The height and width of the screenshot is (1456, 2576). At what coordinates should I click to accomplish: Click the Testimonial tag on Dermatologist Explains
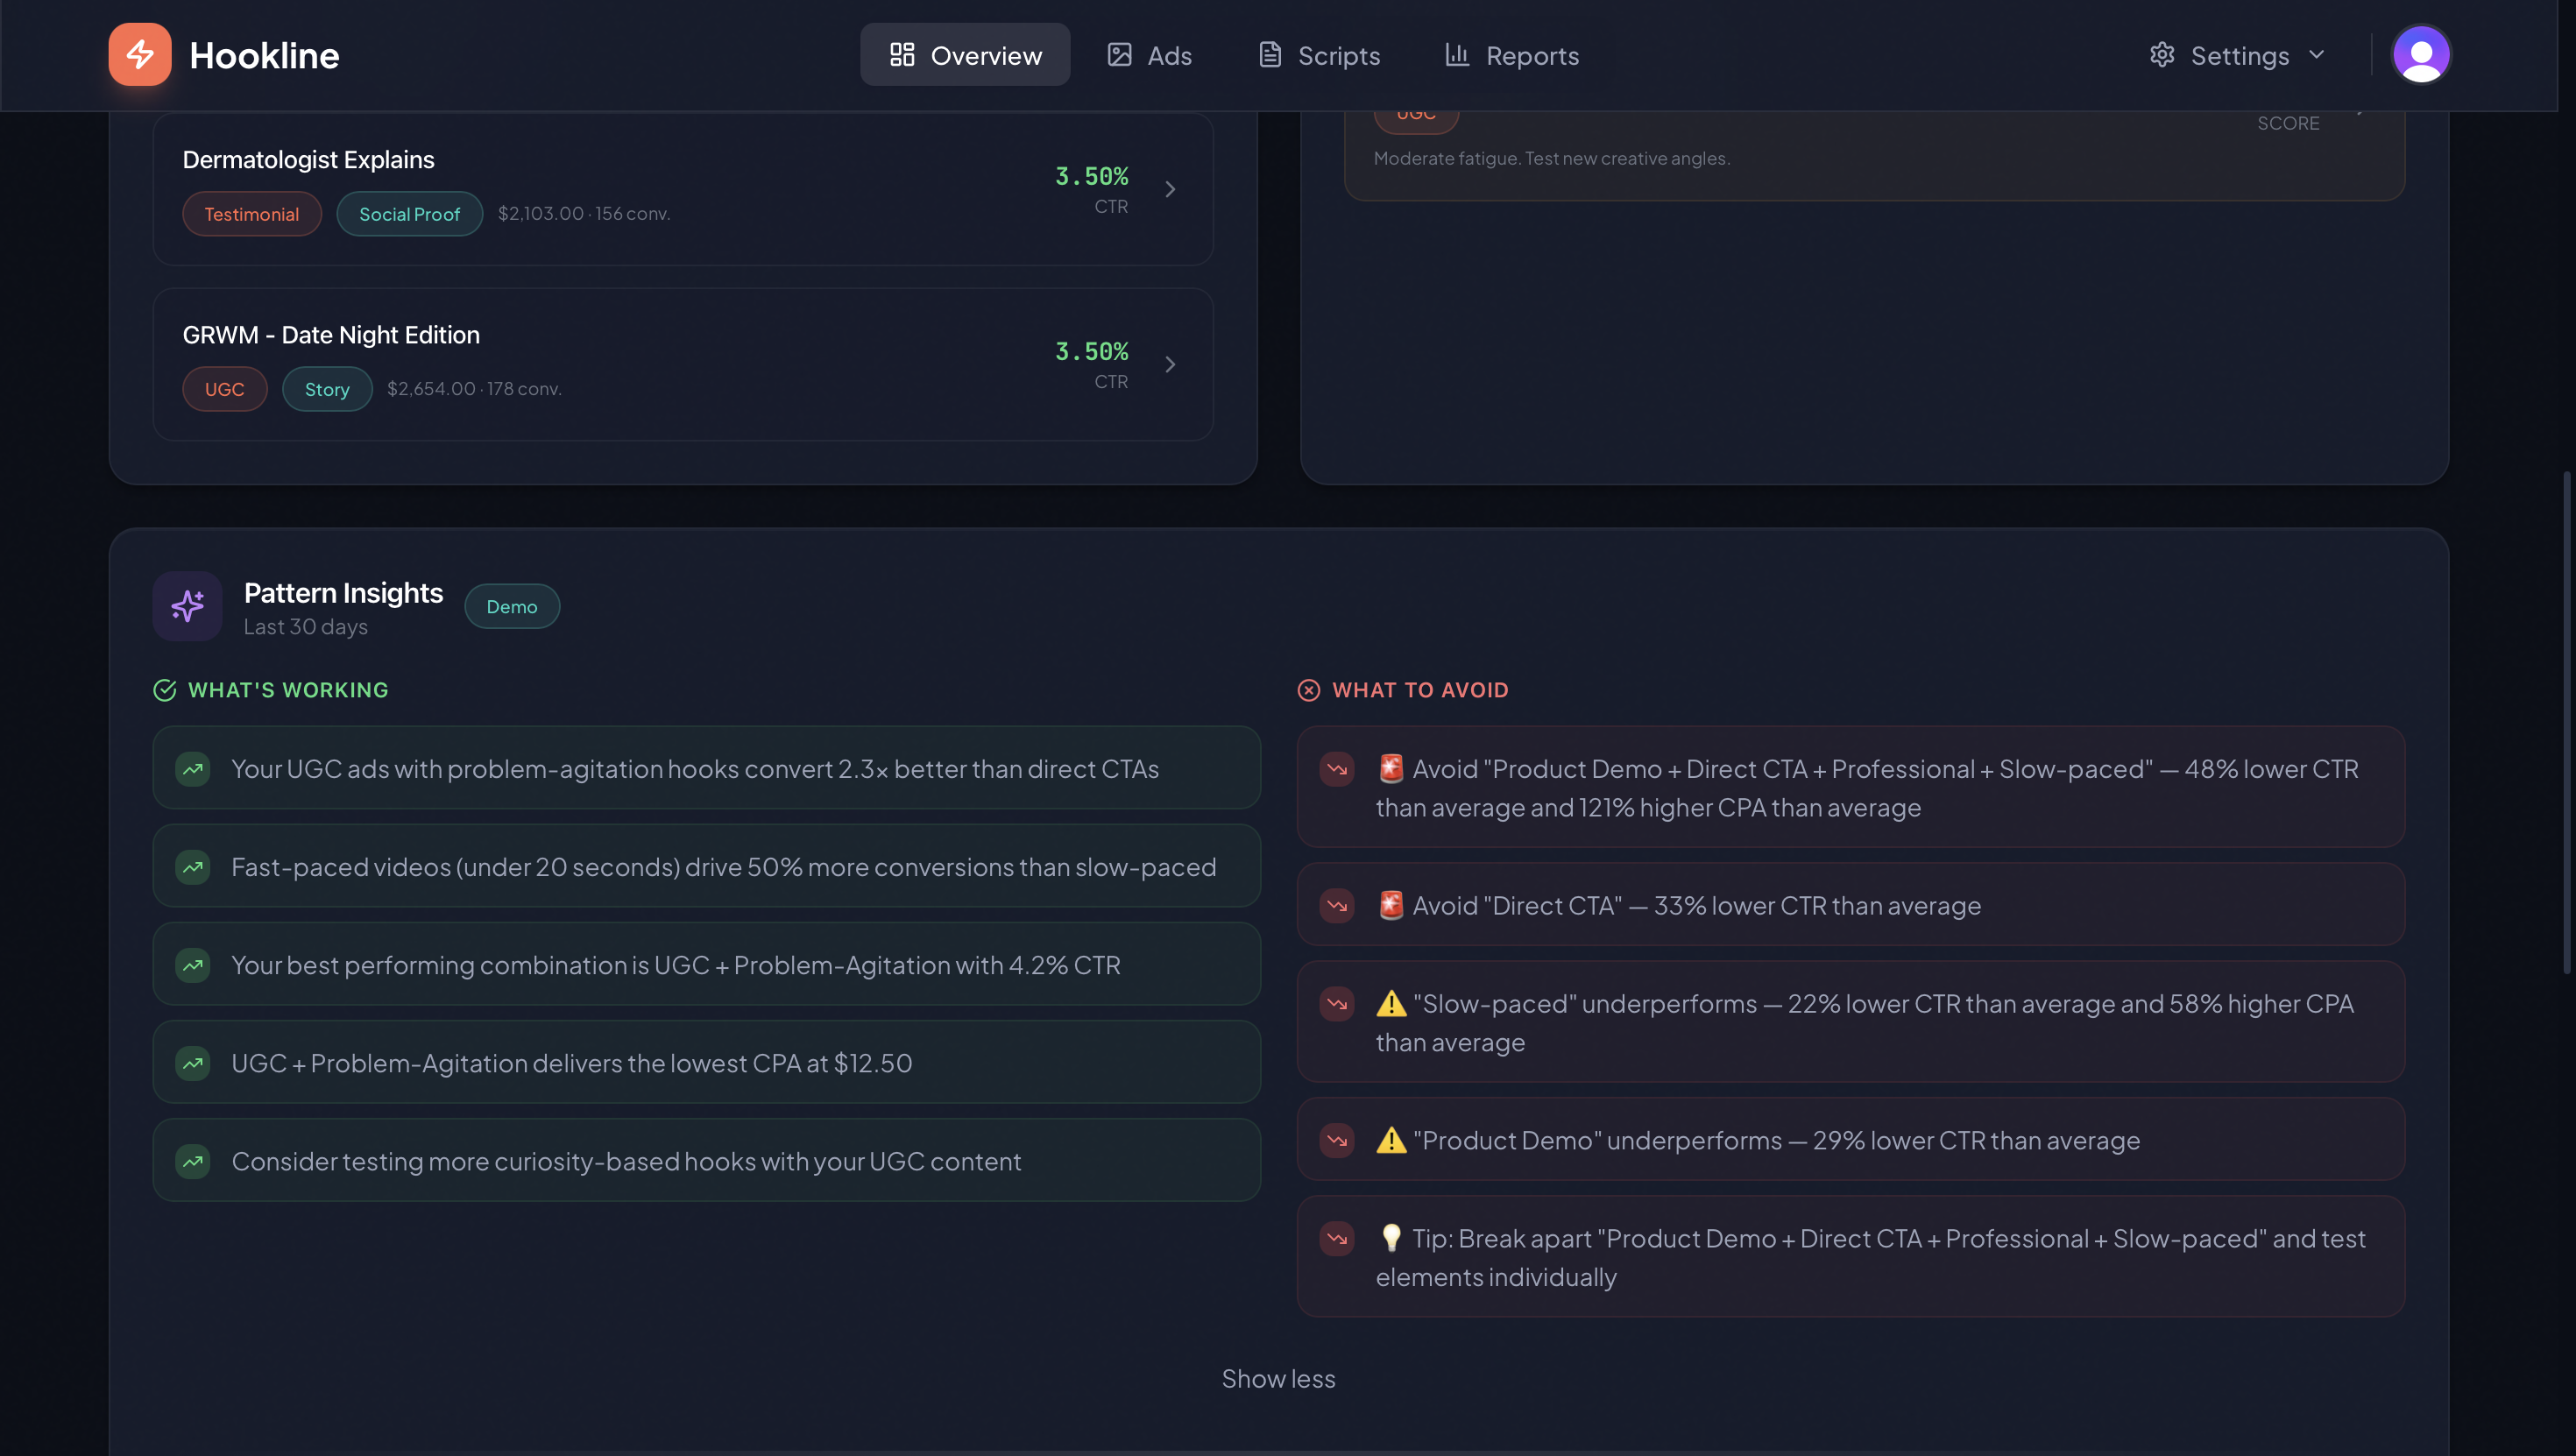(251, 214)
